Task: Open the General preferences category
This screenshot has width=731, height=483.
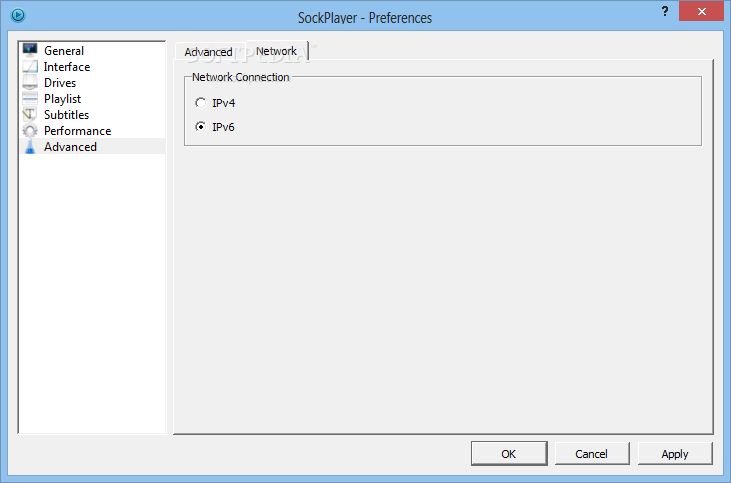Action: [92, 50]
